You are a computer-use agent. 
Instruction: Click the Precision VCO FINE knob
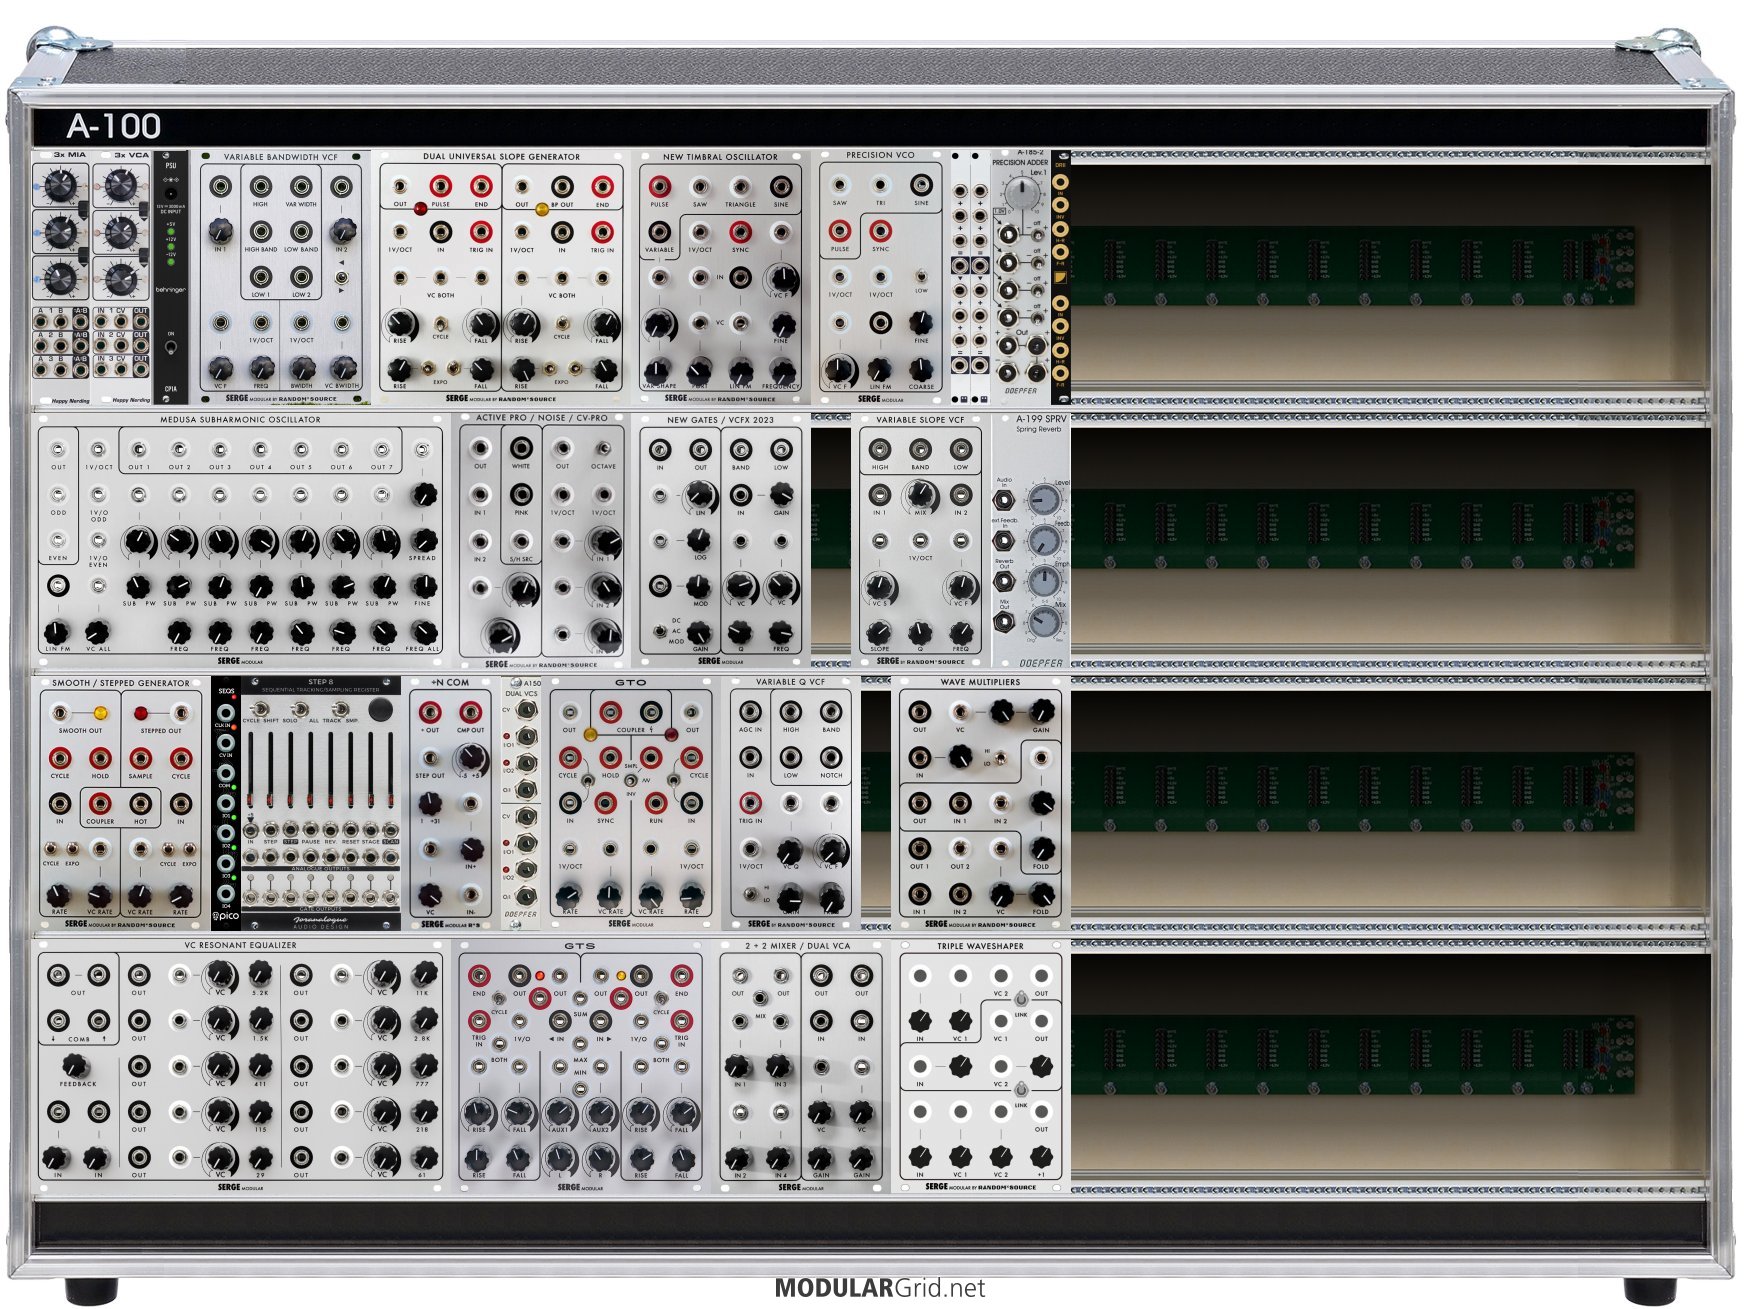click(921, 322)
